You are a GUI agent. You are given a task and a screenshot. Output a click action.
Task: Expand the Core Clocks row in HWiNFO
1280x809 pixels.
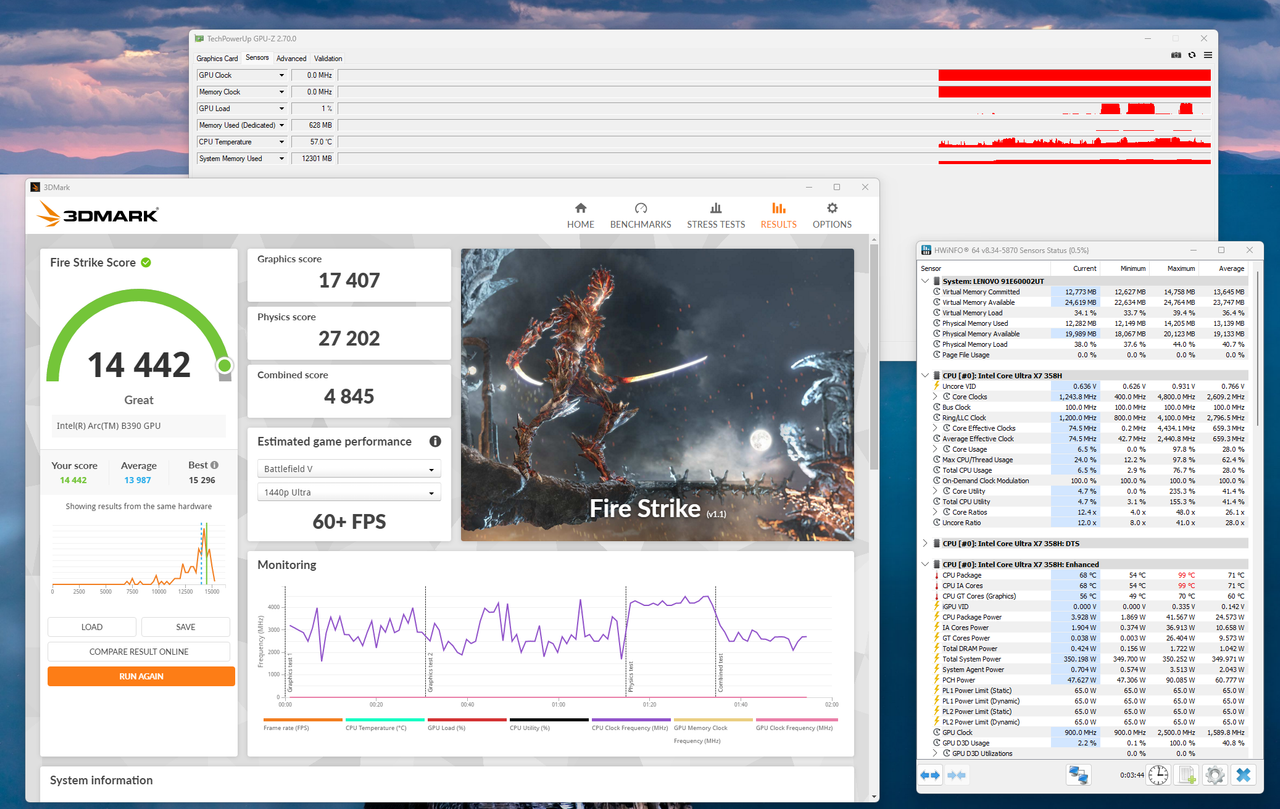click(936, 397)
